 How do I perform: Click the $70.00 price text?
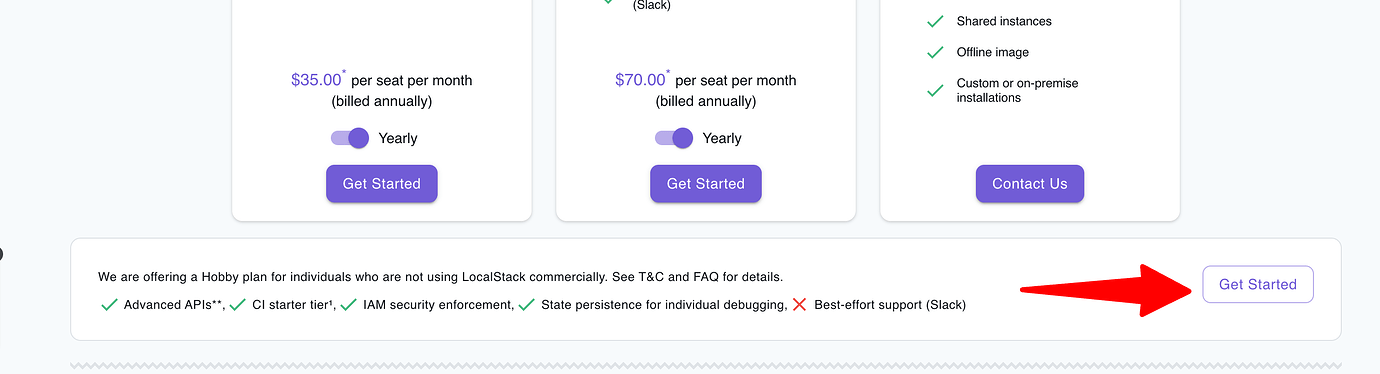click(x=640, y=80)
